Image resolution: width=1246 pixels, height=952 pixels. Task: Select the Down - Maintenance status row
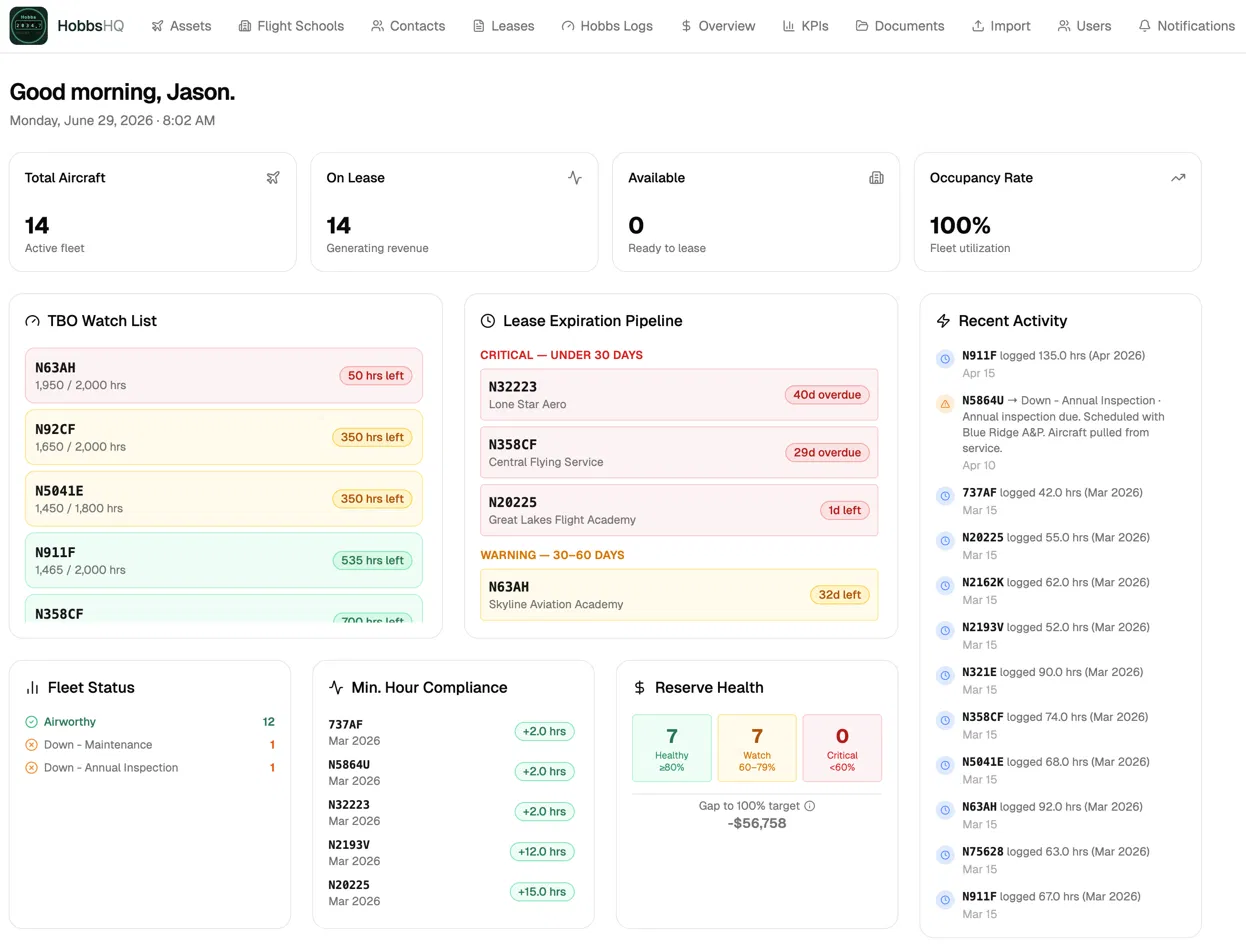coord(150,745)
